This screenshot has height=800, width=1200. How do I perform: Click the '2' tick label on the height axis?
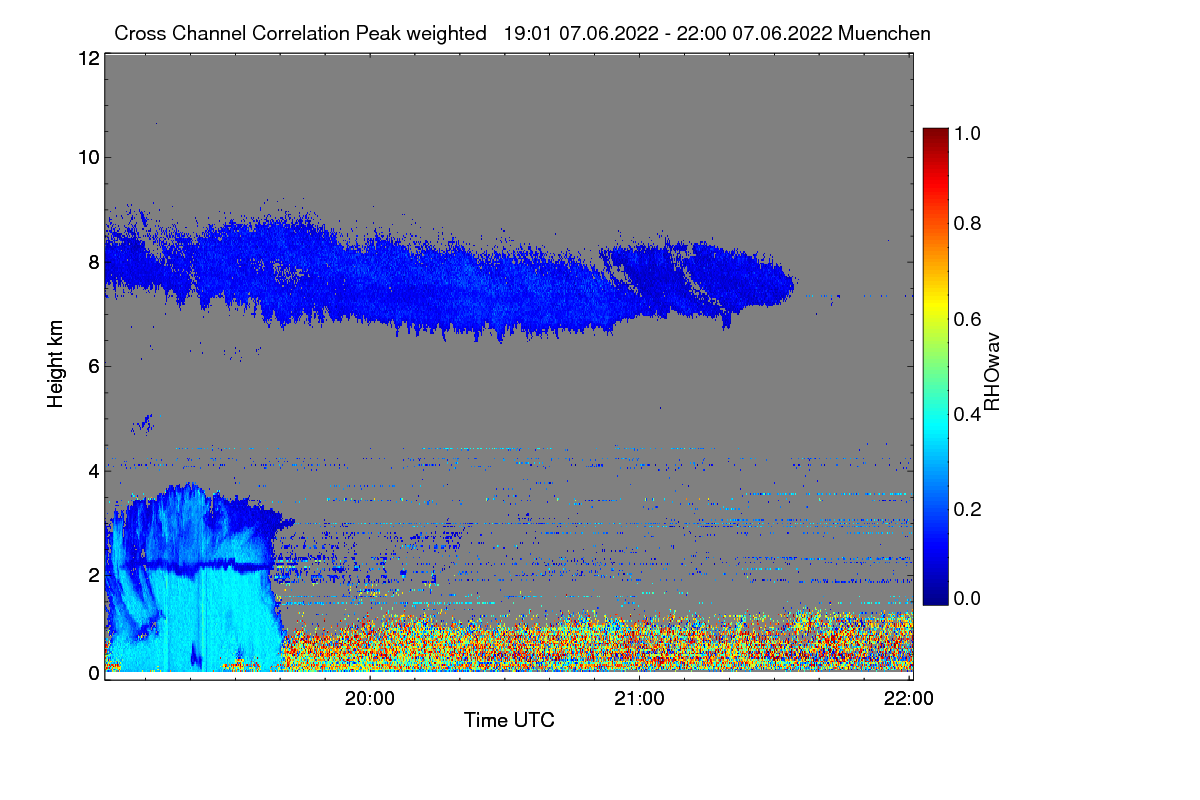point(94,574)
